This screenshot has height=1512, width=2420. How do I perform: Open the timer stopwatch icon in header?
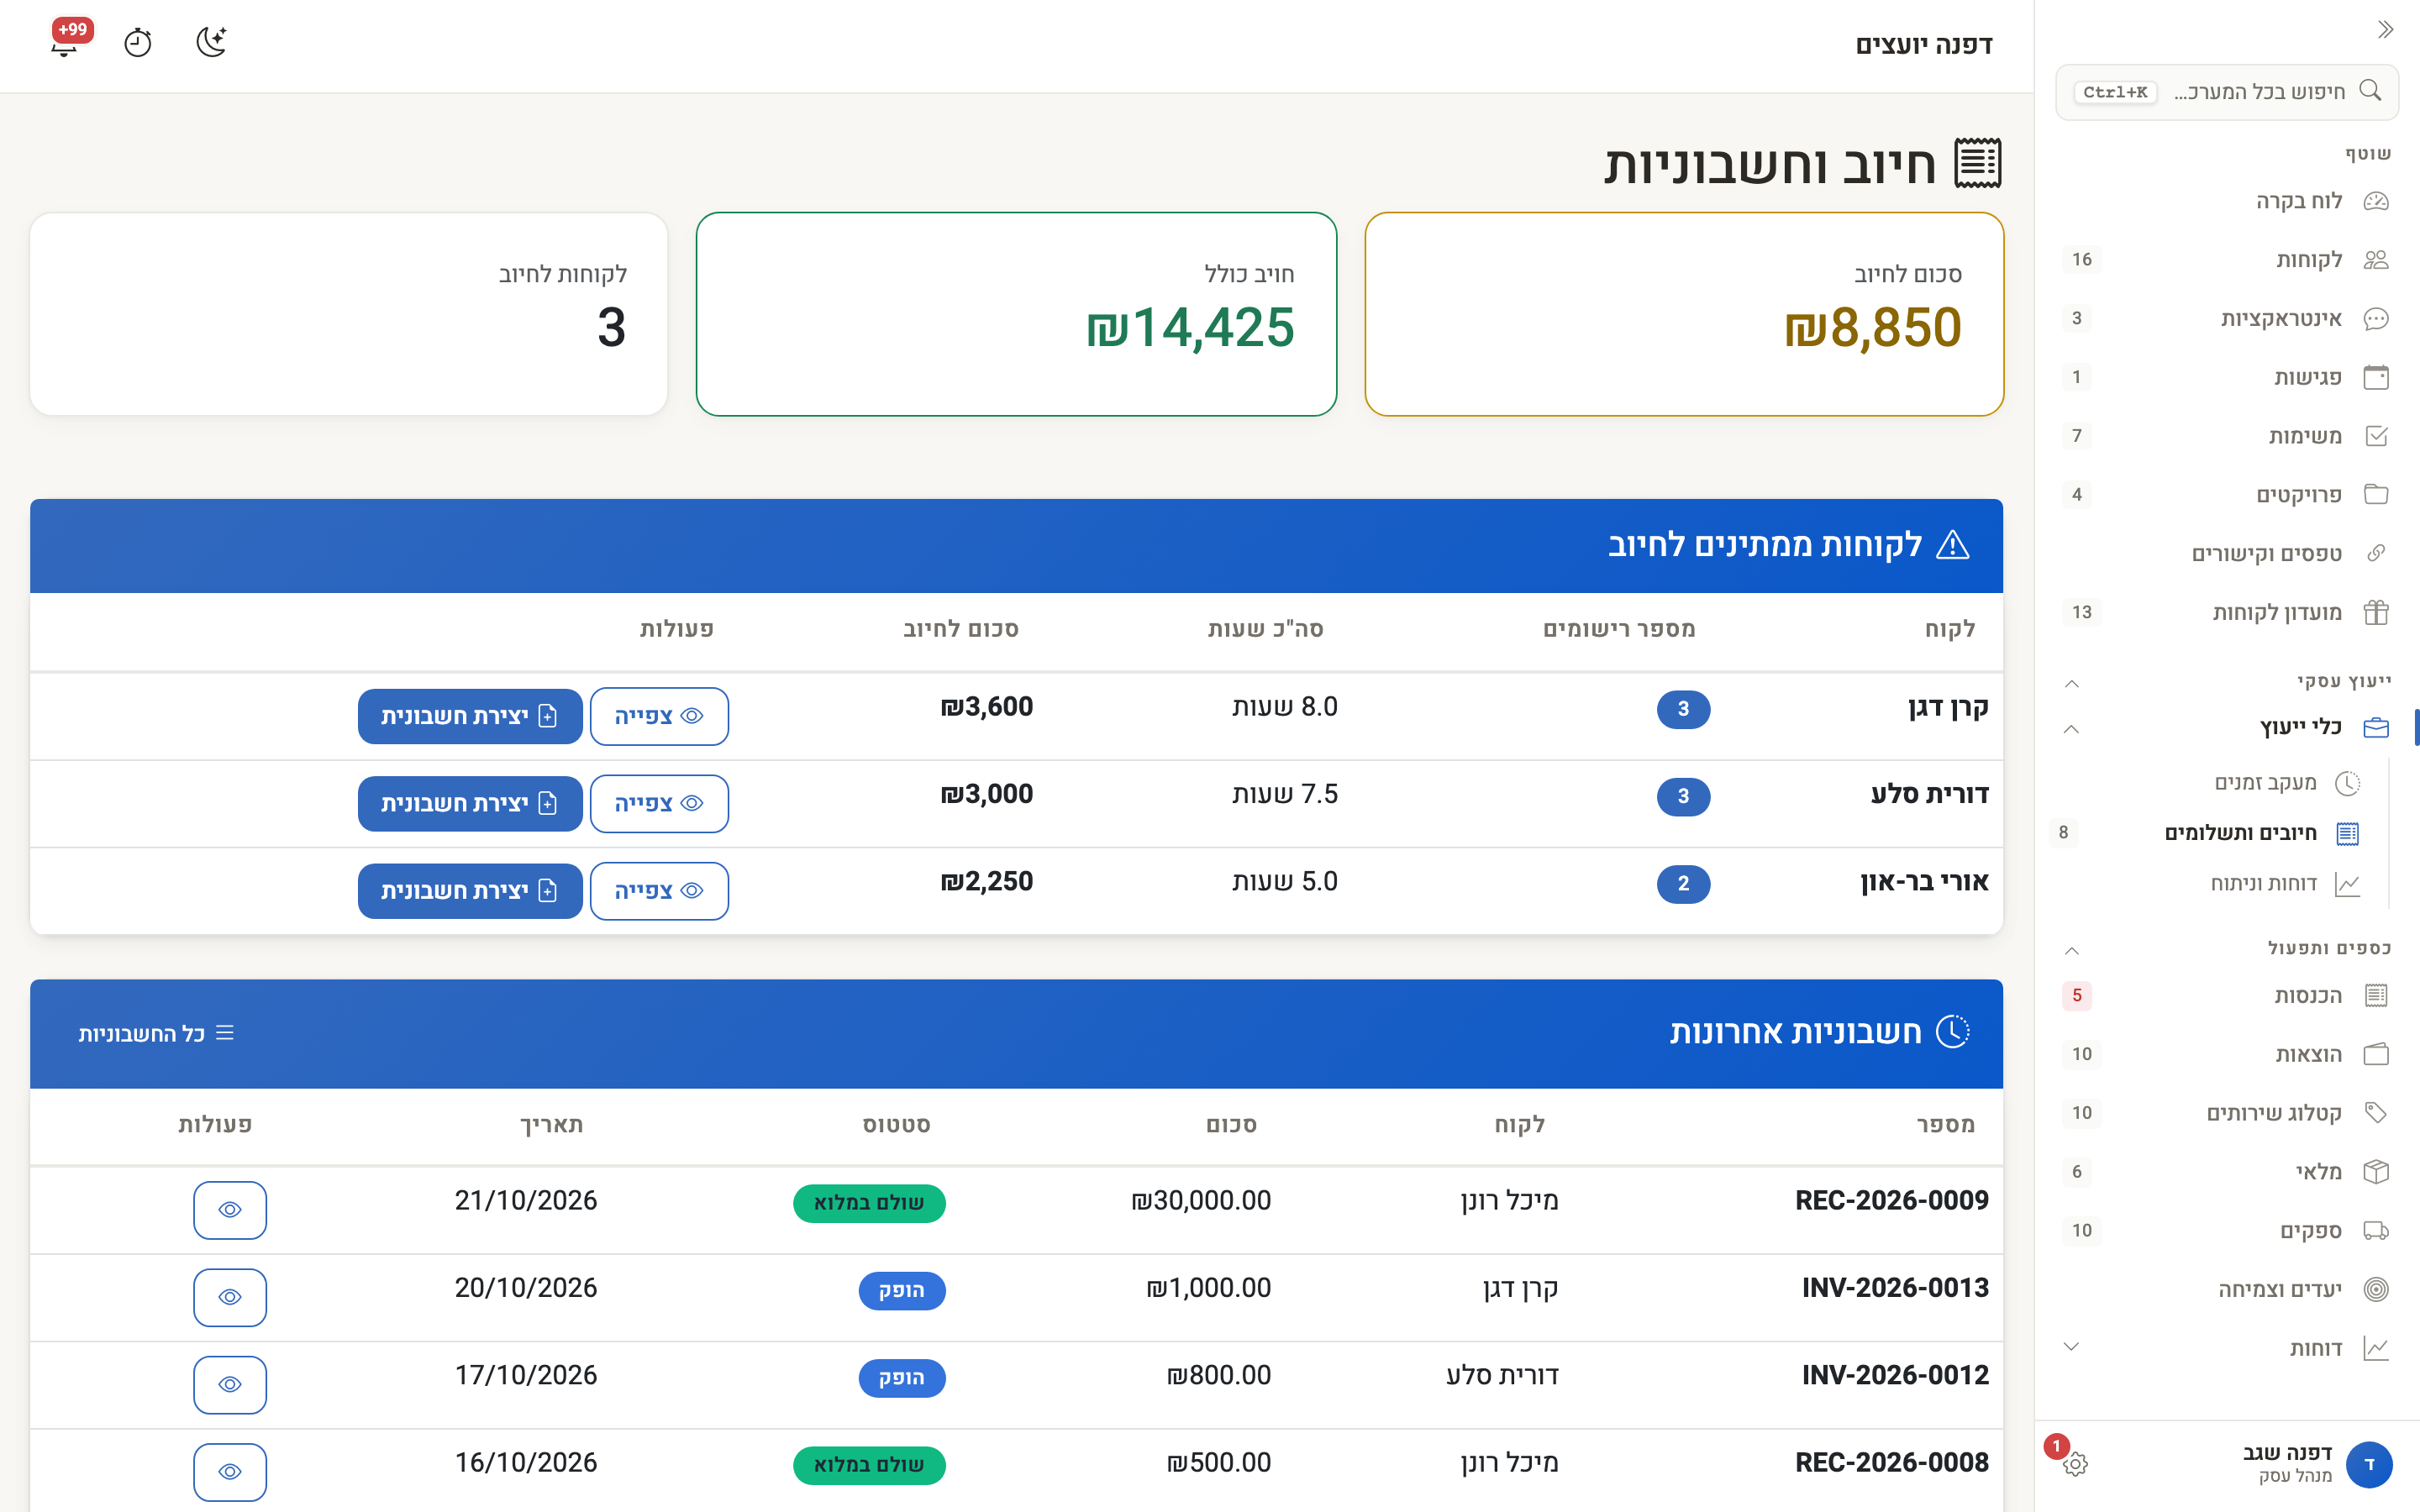pyautogui.click(x=138, y=43)
